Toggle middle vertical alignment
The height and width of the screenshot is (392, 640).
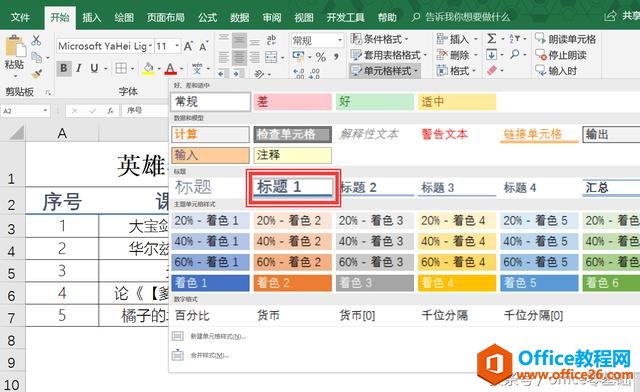pyautogui.click(x=239, y=40)
